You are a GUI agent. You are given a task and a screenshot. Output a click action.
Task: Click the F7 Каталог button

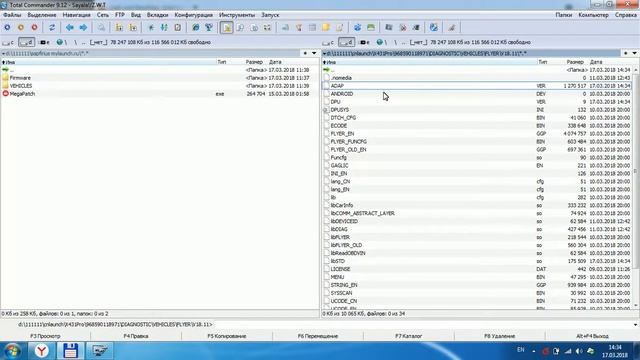408,336
